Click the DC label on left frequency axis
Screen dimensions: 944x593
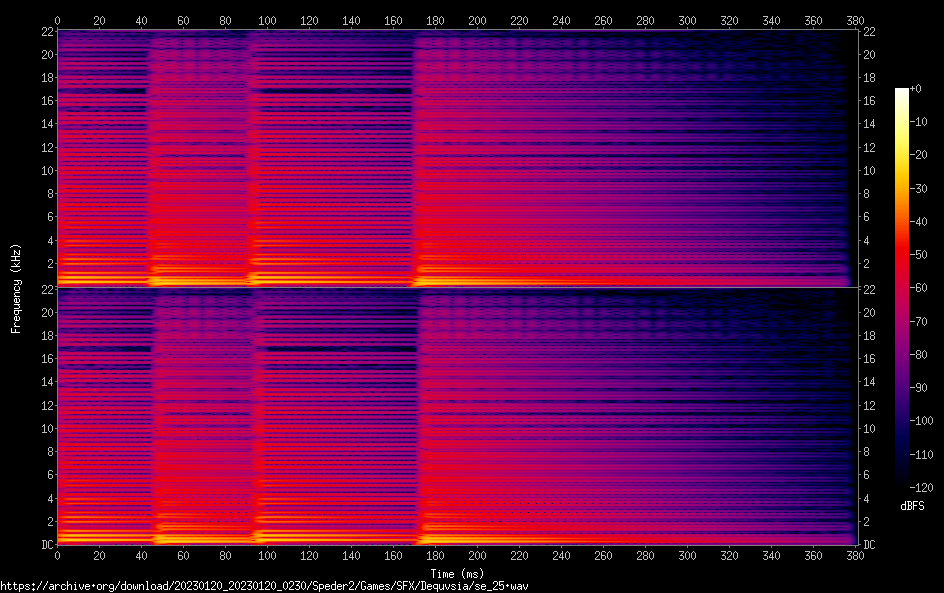(x=44, y=545)
